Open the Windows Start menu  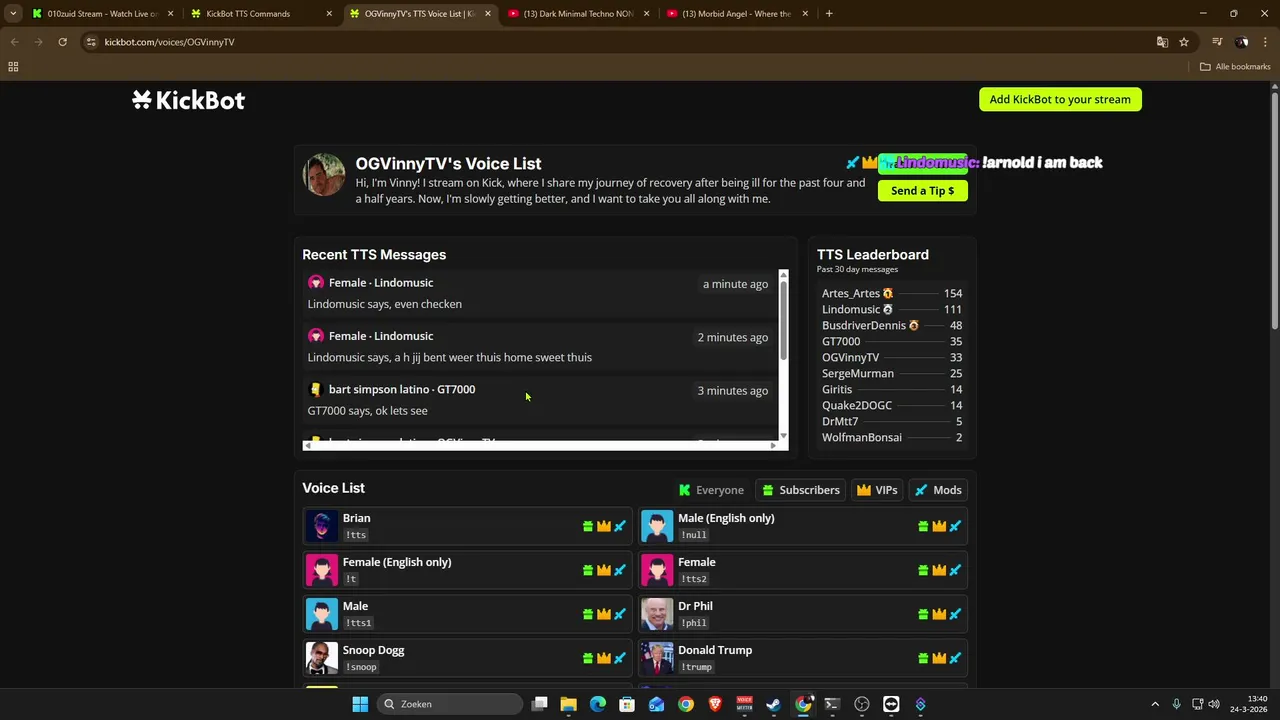point(360,704)
